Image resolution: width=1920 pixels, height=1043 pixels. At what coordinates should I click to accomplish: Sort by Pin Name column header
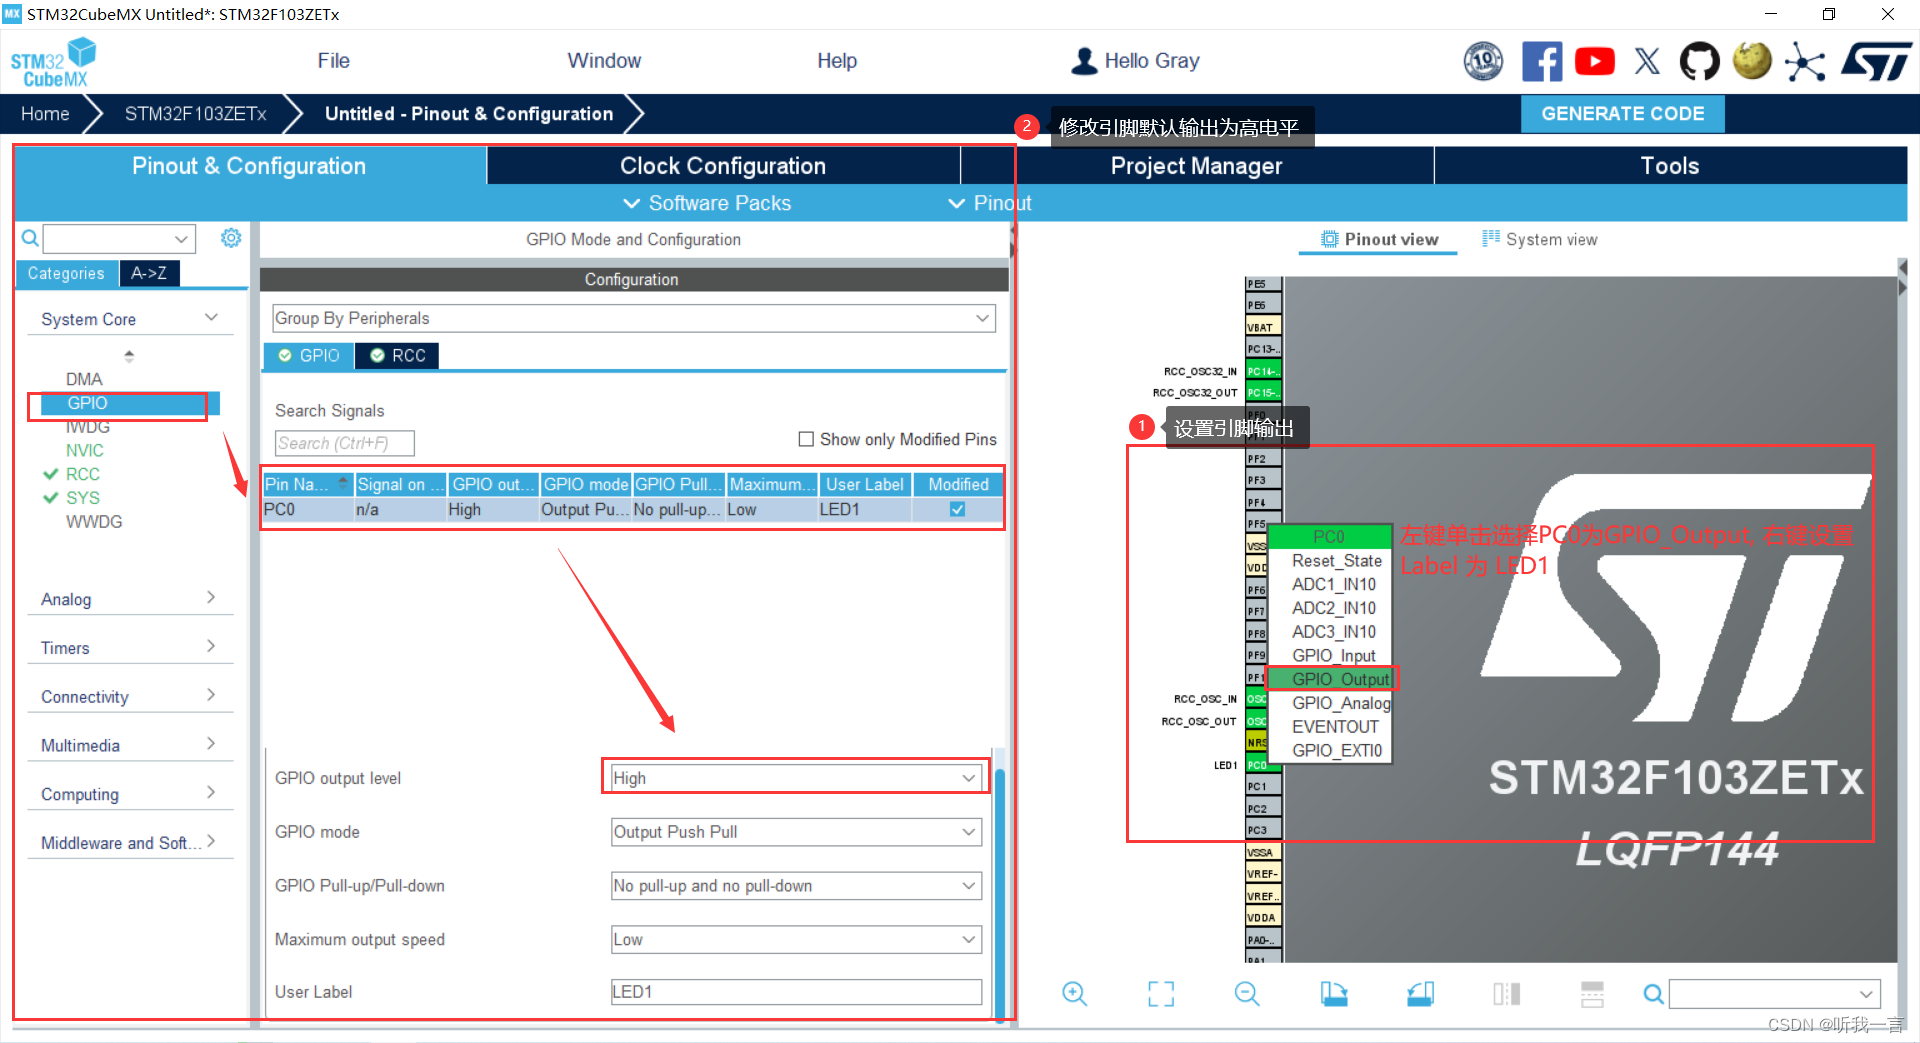point(307,484)
